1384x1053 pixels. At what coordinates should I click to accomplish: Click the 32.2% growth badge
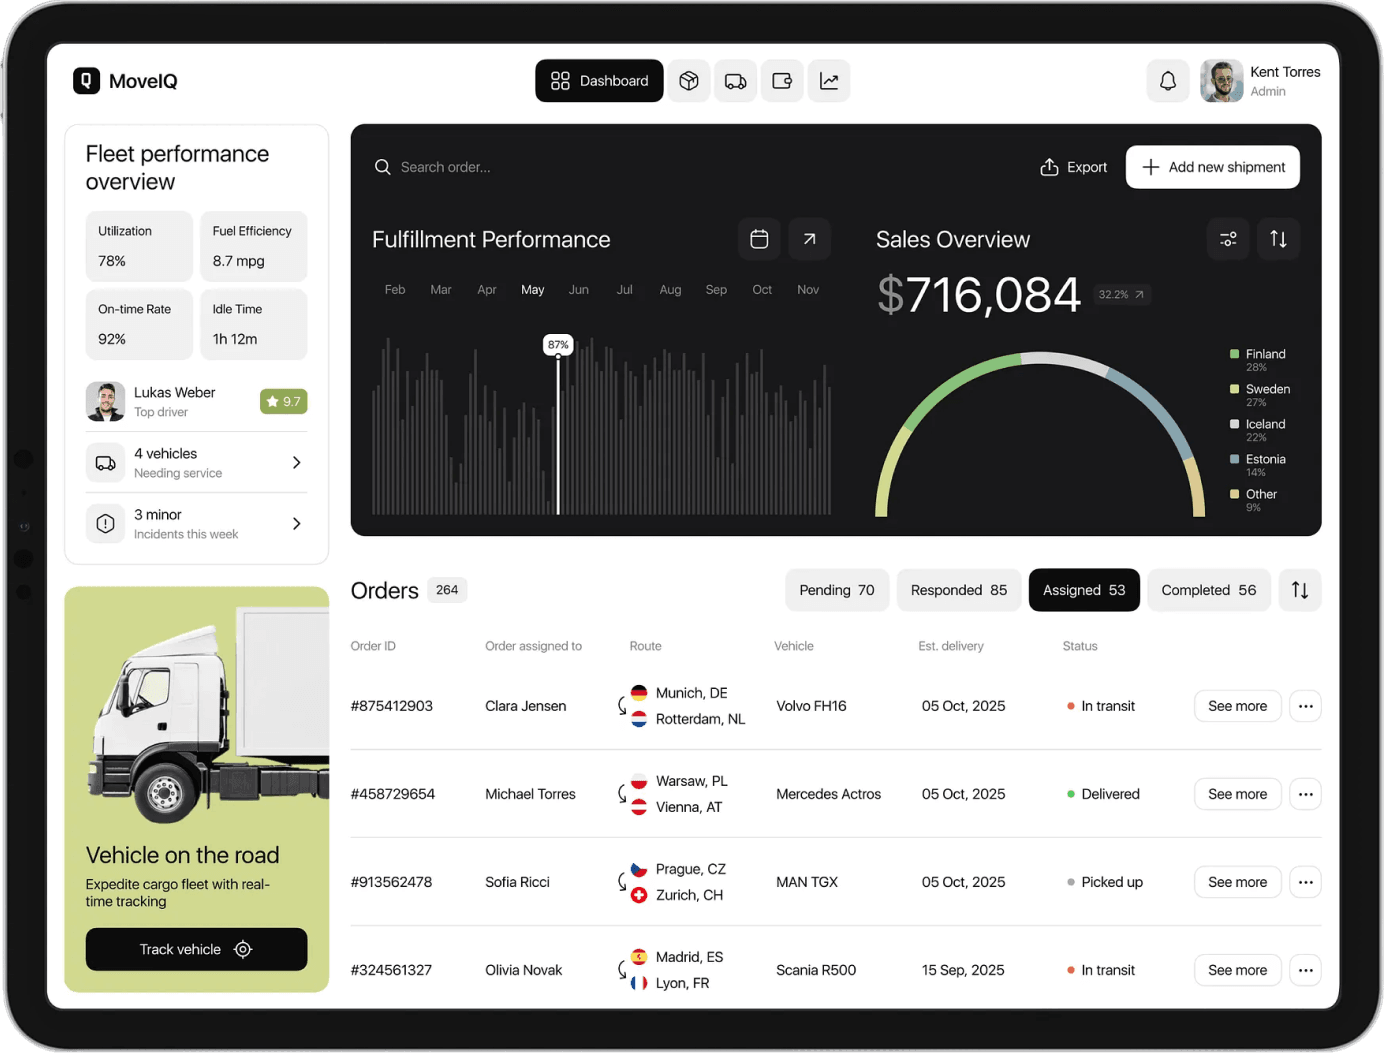coord(1121,294)
